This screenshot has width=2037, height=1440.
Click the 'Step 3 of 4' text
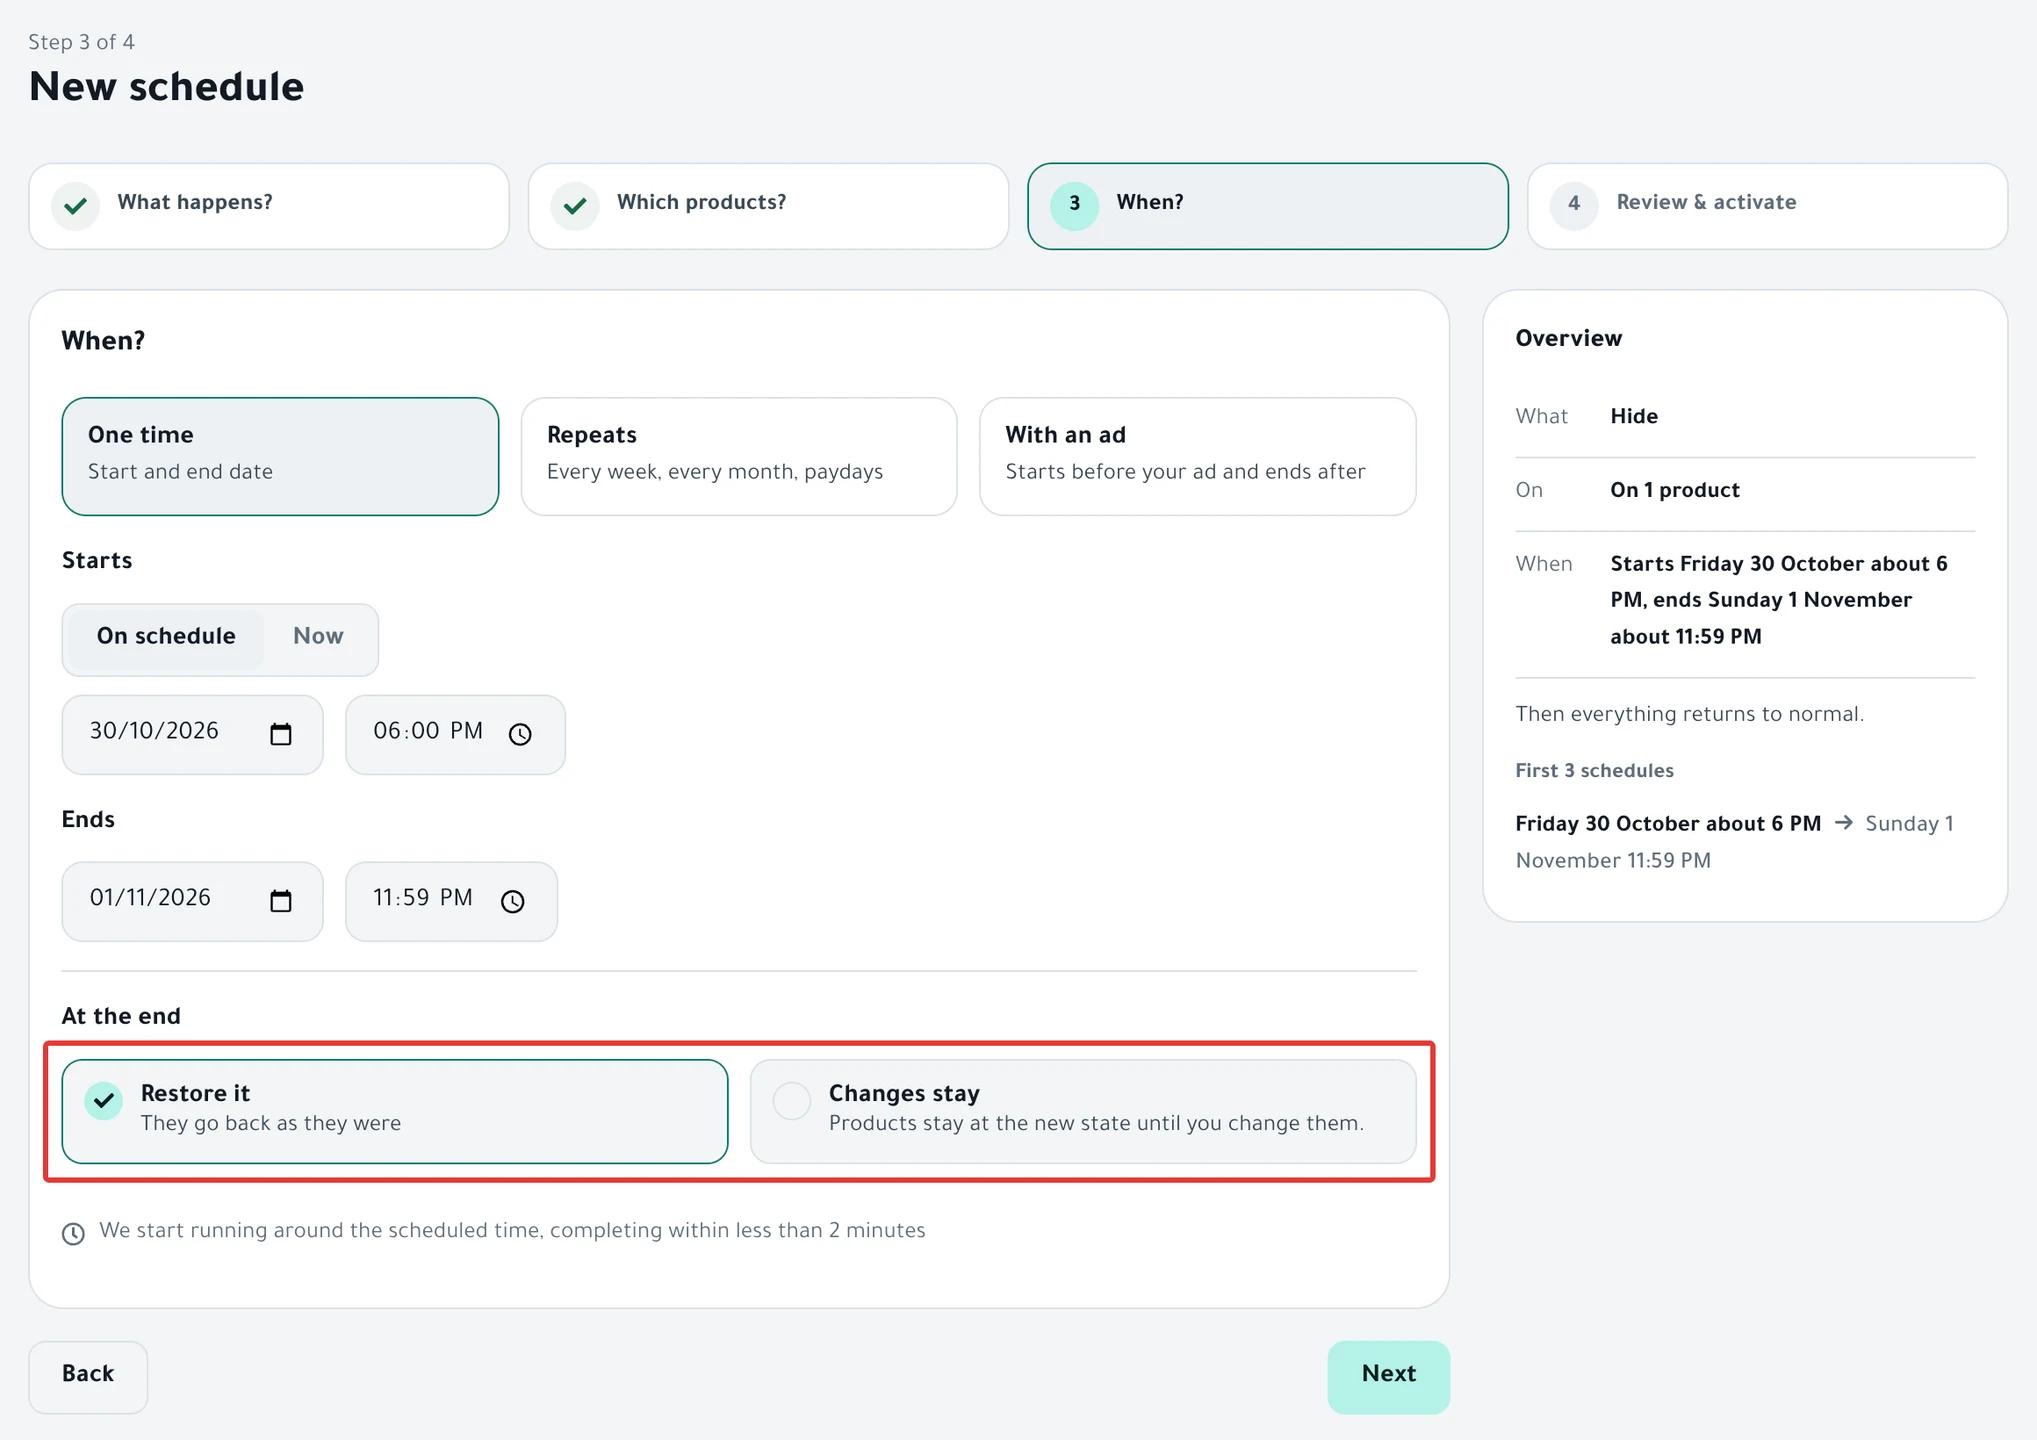click(81, 42)
